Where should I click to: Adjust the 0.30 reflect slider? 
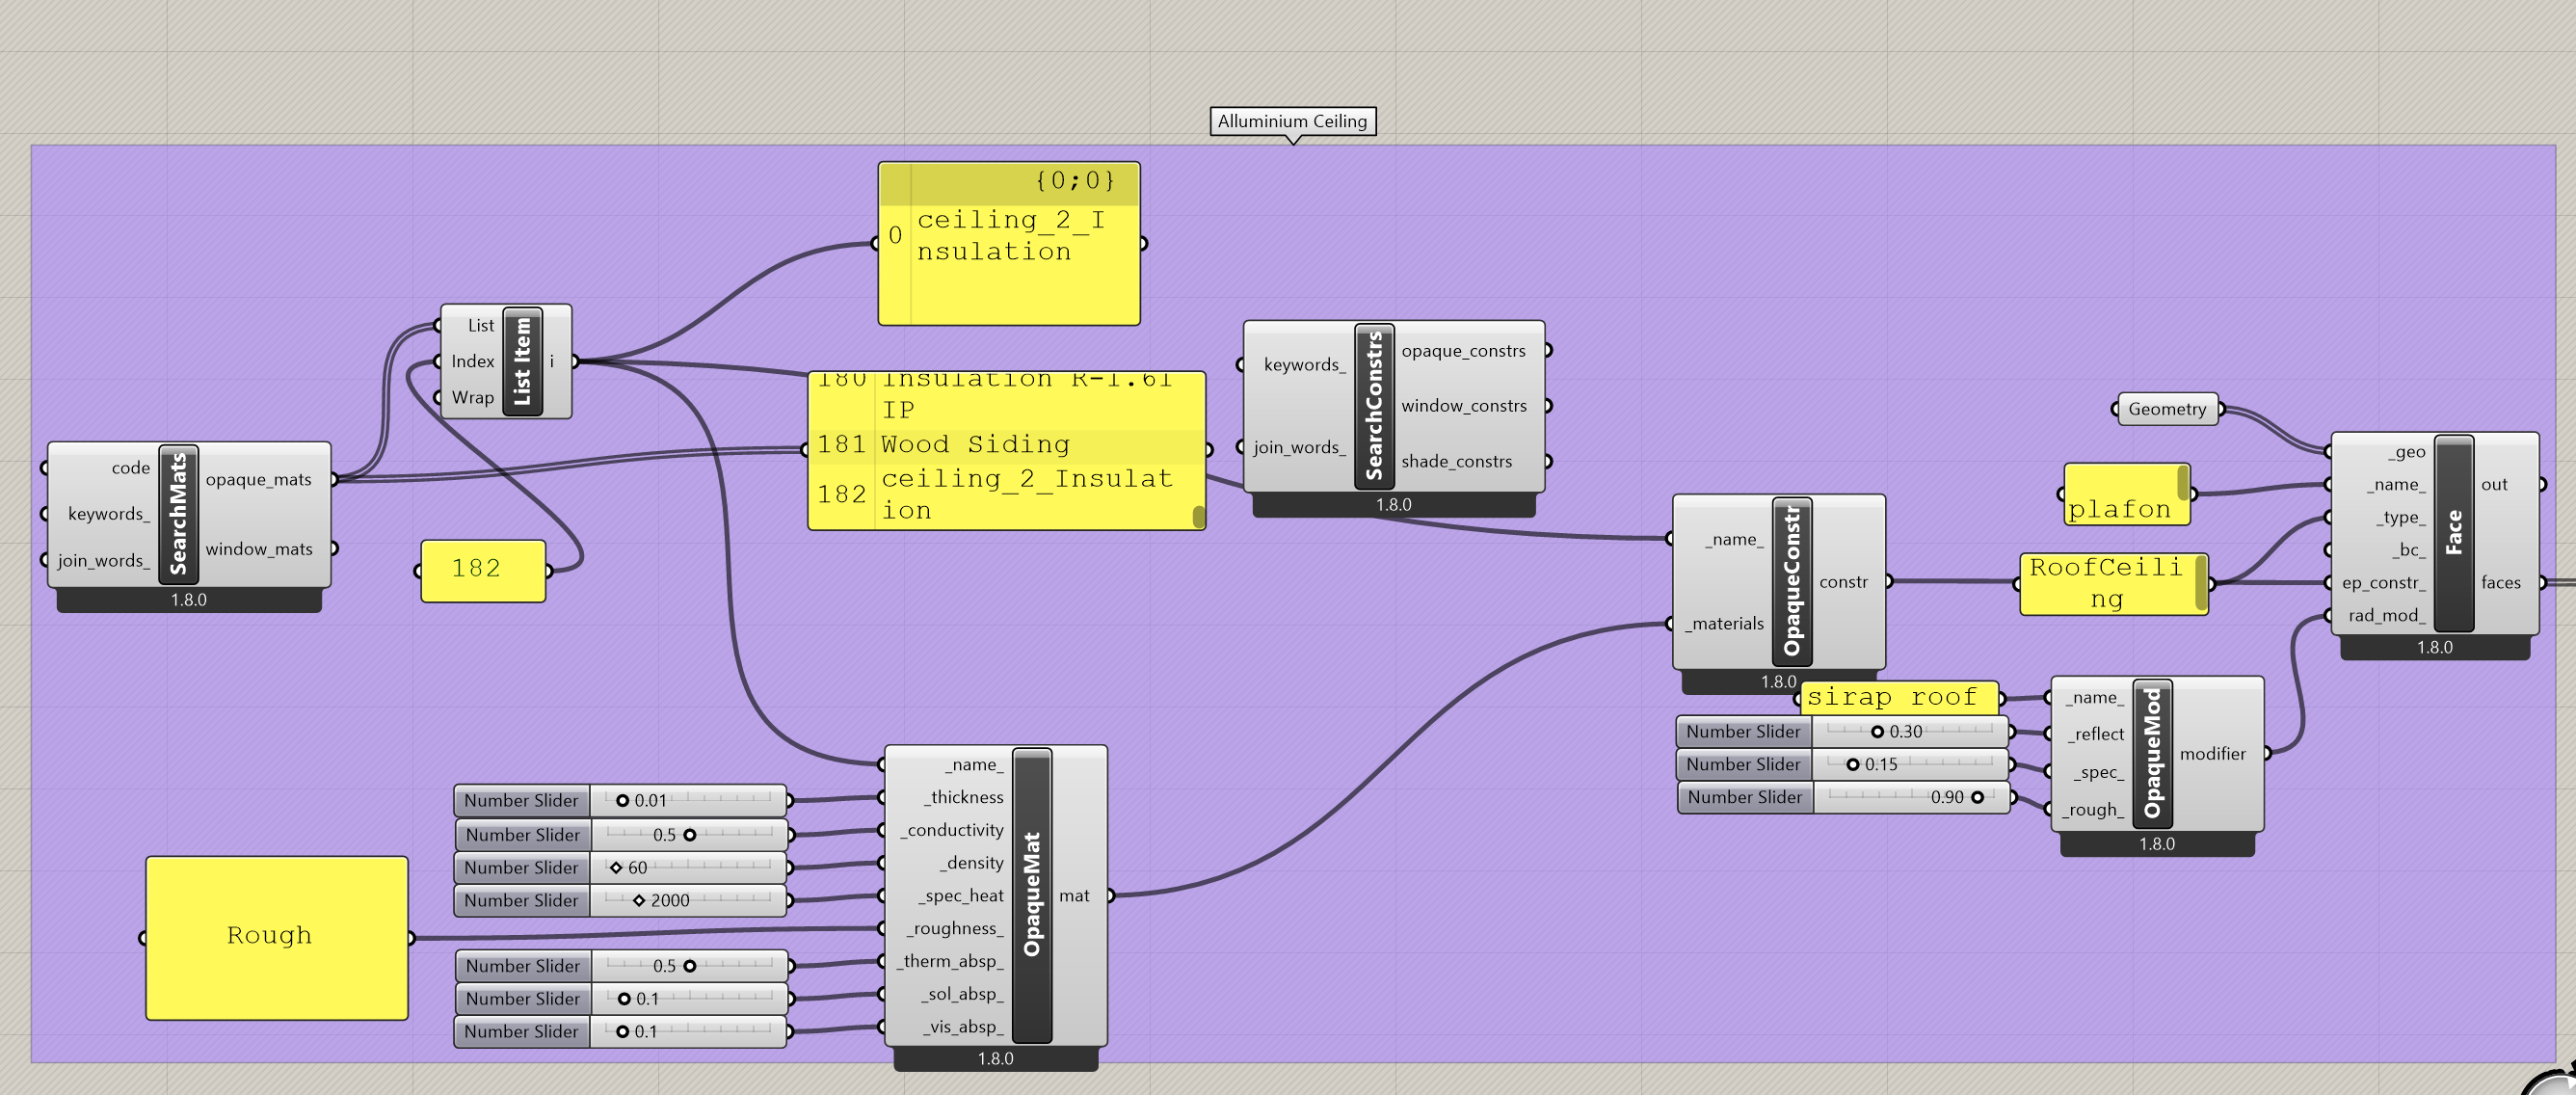pos(1843,731)
